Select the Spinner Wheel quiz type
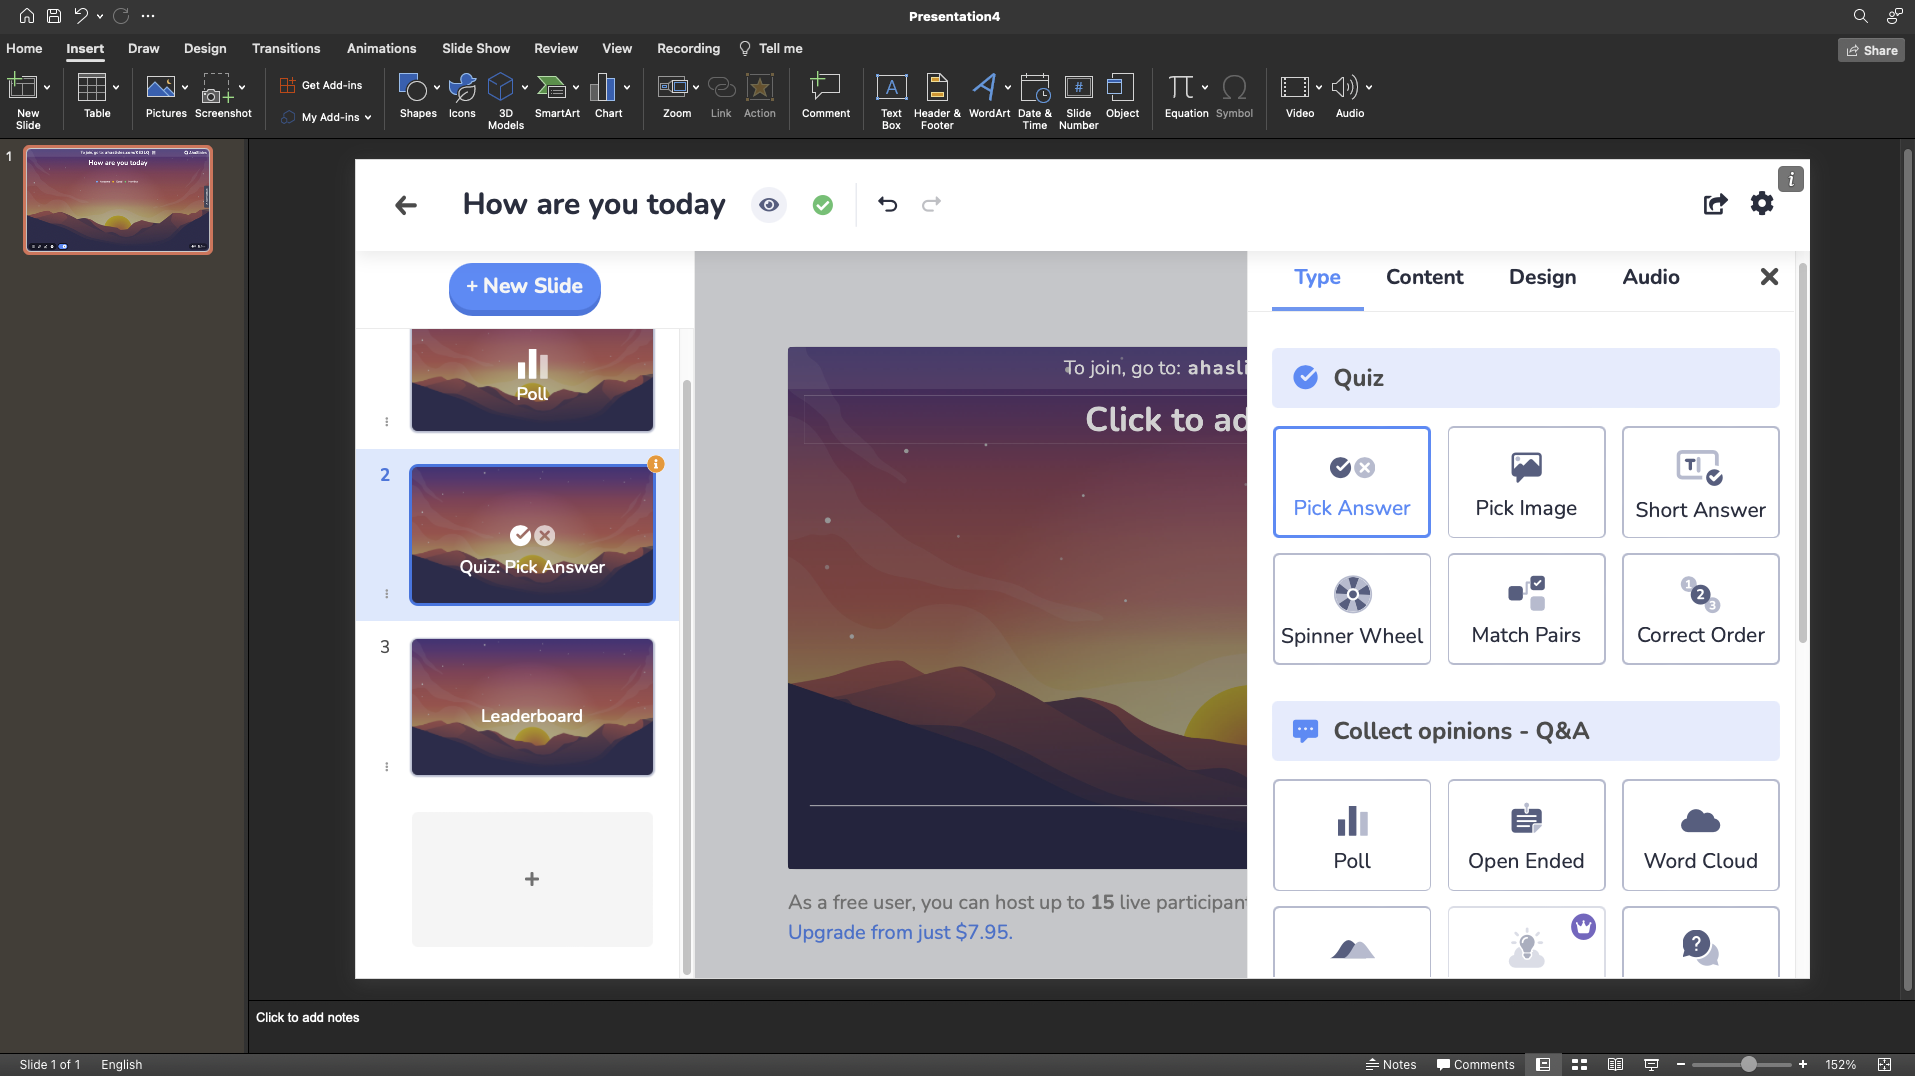This screenshot has height=1076, width=1915. (x=1351, y=608)
